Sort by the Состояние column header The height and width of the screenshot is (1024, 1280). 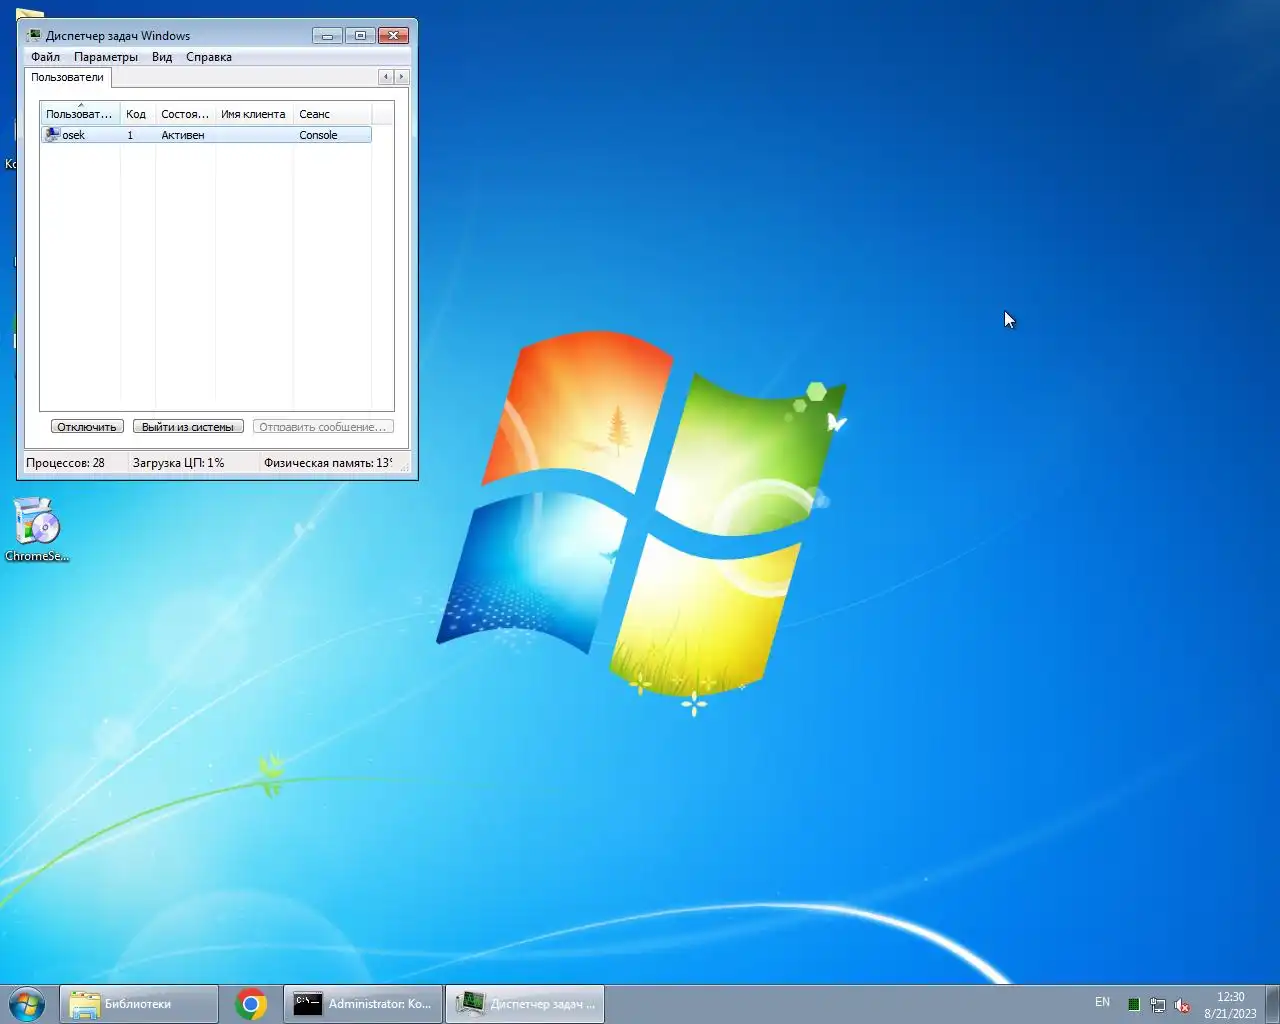(x=185, y=114)
